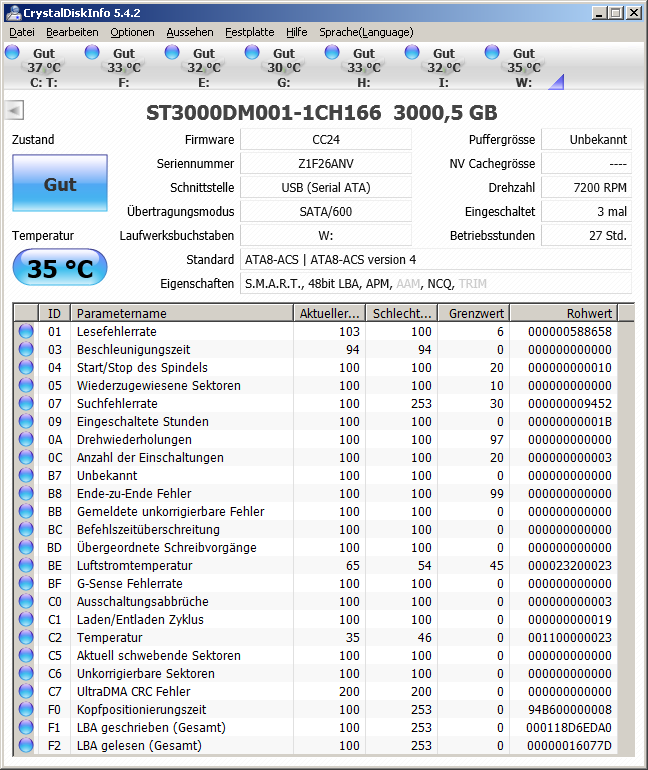Click status orb for Wiederzugewiesene Sektoren
Screen dimensions: 648x770
[26, 385]
